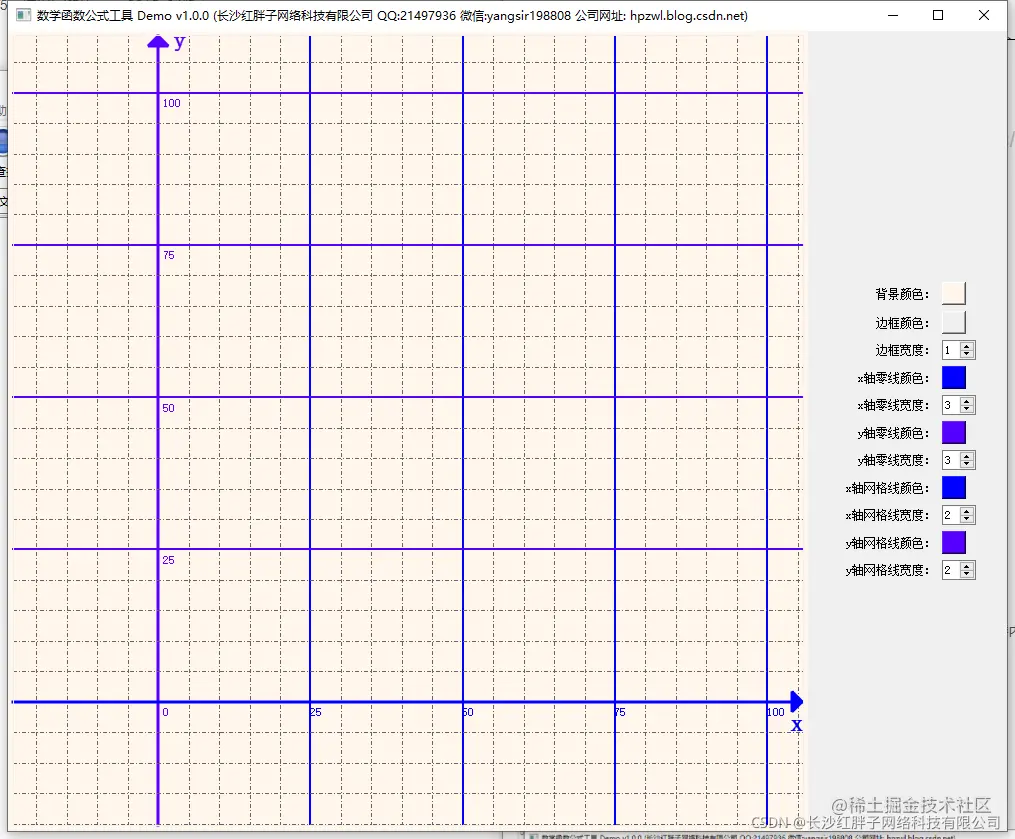Click the 0 origin label
1015x839 pixels.
pos(165,712)
